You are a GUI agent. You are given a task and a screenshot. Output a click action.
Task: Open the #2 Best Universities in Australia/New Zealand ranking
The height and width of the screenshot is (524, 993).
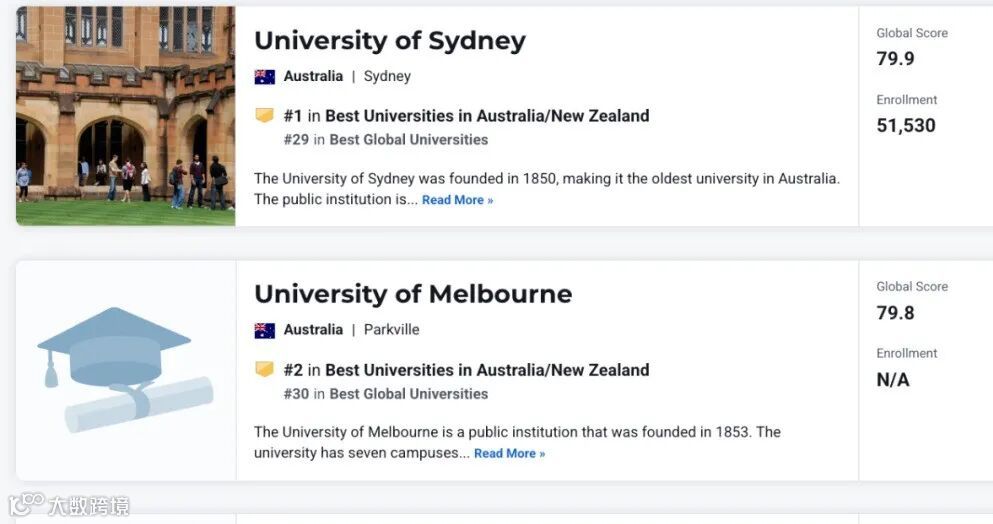click(466, 370)
